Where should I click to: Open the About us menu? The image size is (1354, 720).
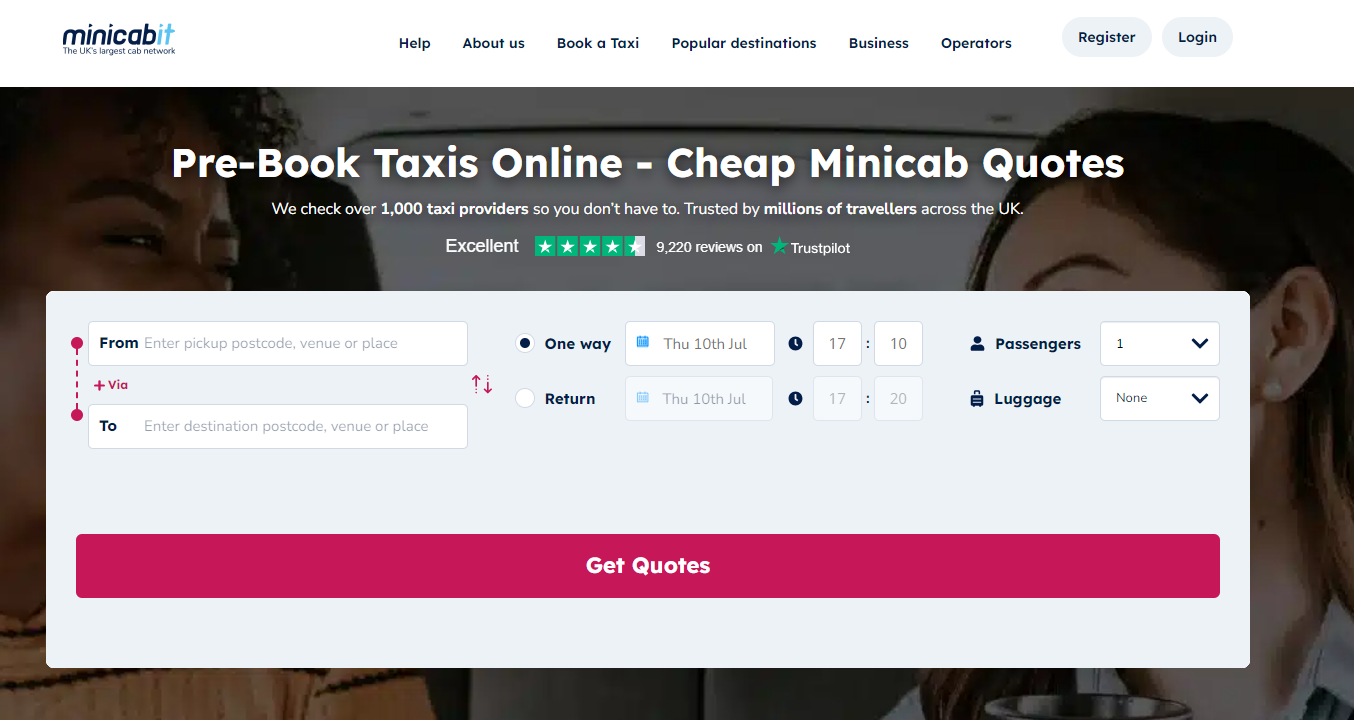pos(494,43)
